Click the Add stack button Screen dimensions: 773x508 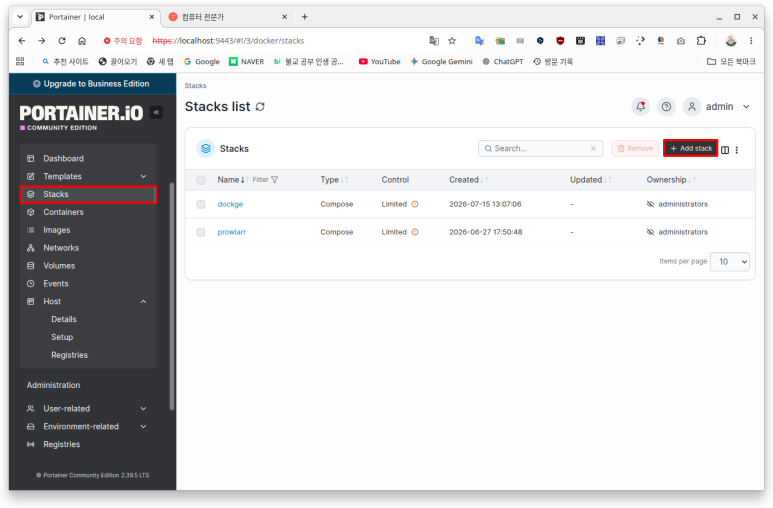pyautogui.click(x=691, y=148)
